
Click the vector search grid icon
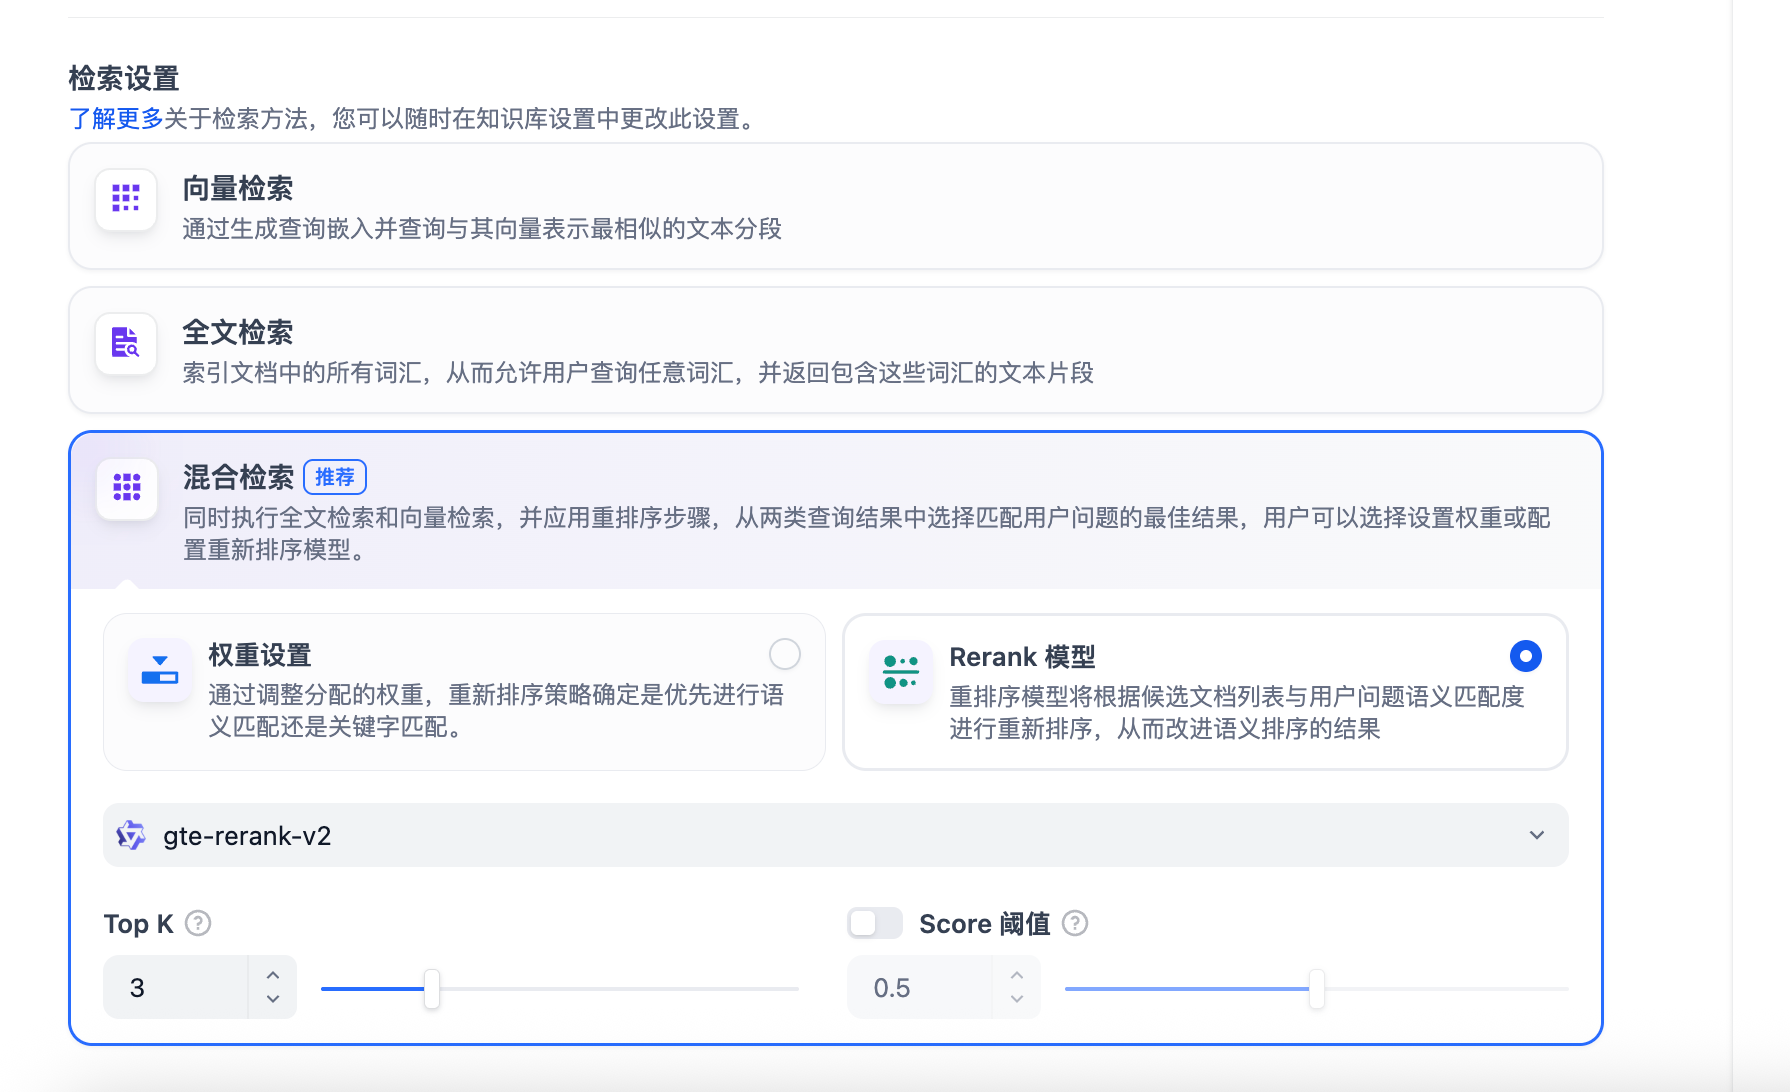coord(126,198)
